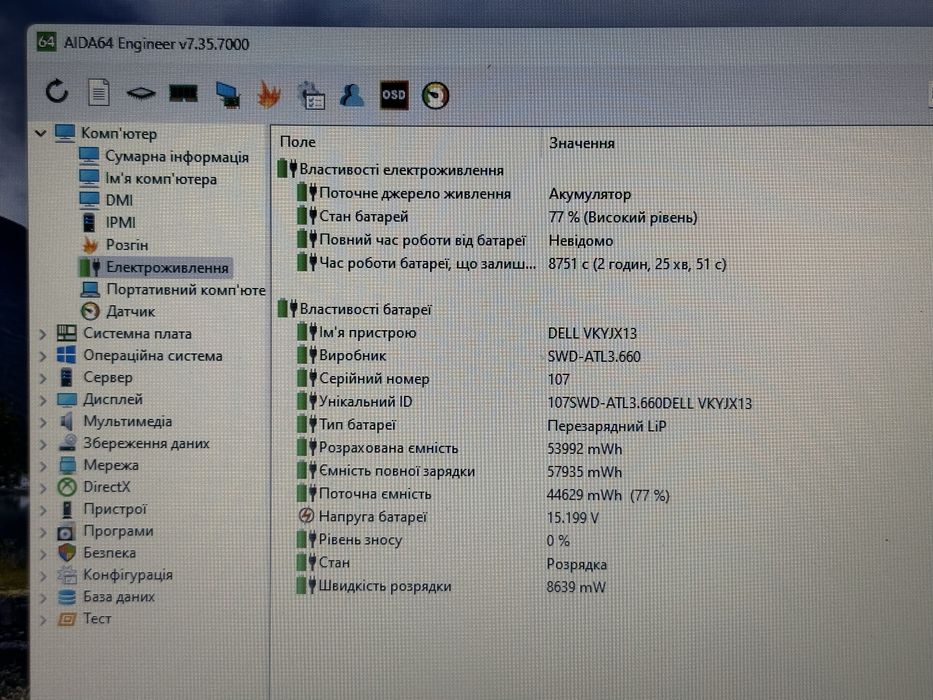Open the Report document icon

99,92
